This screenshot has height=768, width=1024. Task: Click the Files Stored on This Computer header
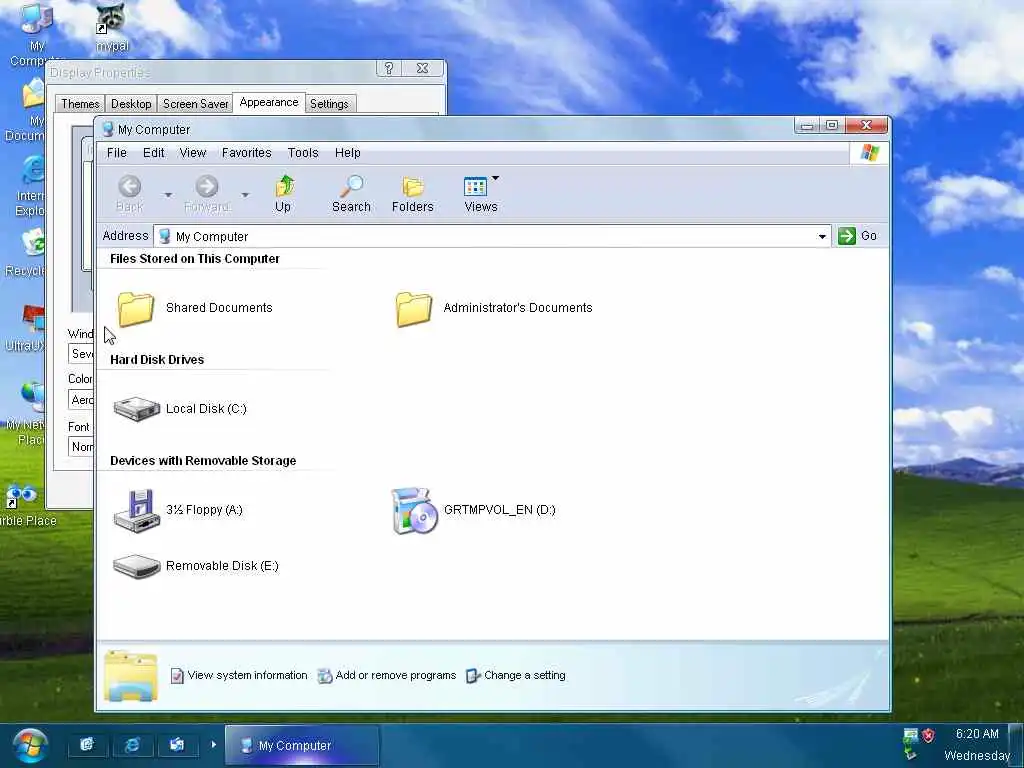tap(195, 259)
